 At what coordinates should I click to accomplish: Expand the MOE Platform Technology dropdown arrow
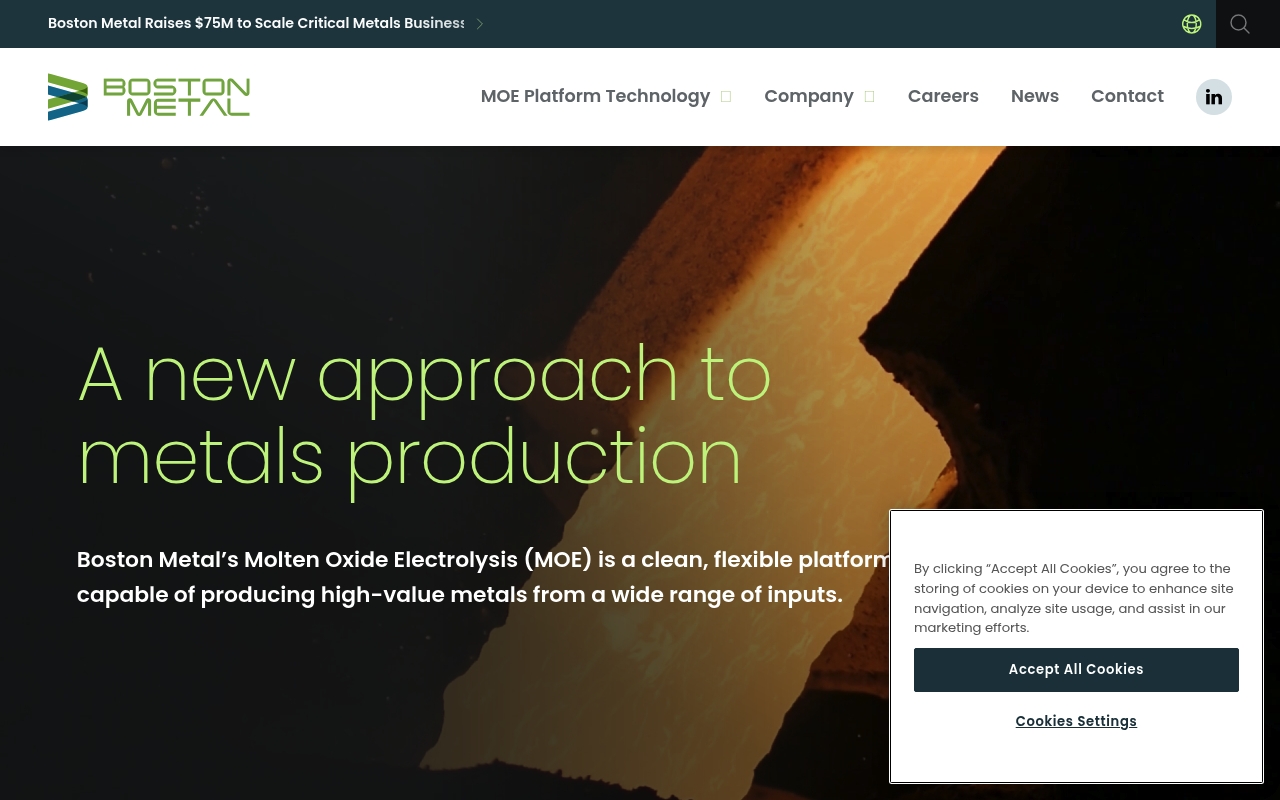point(726,97)
